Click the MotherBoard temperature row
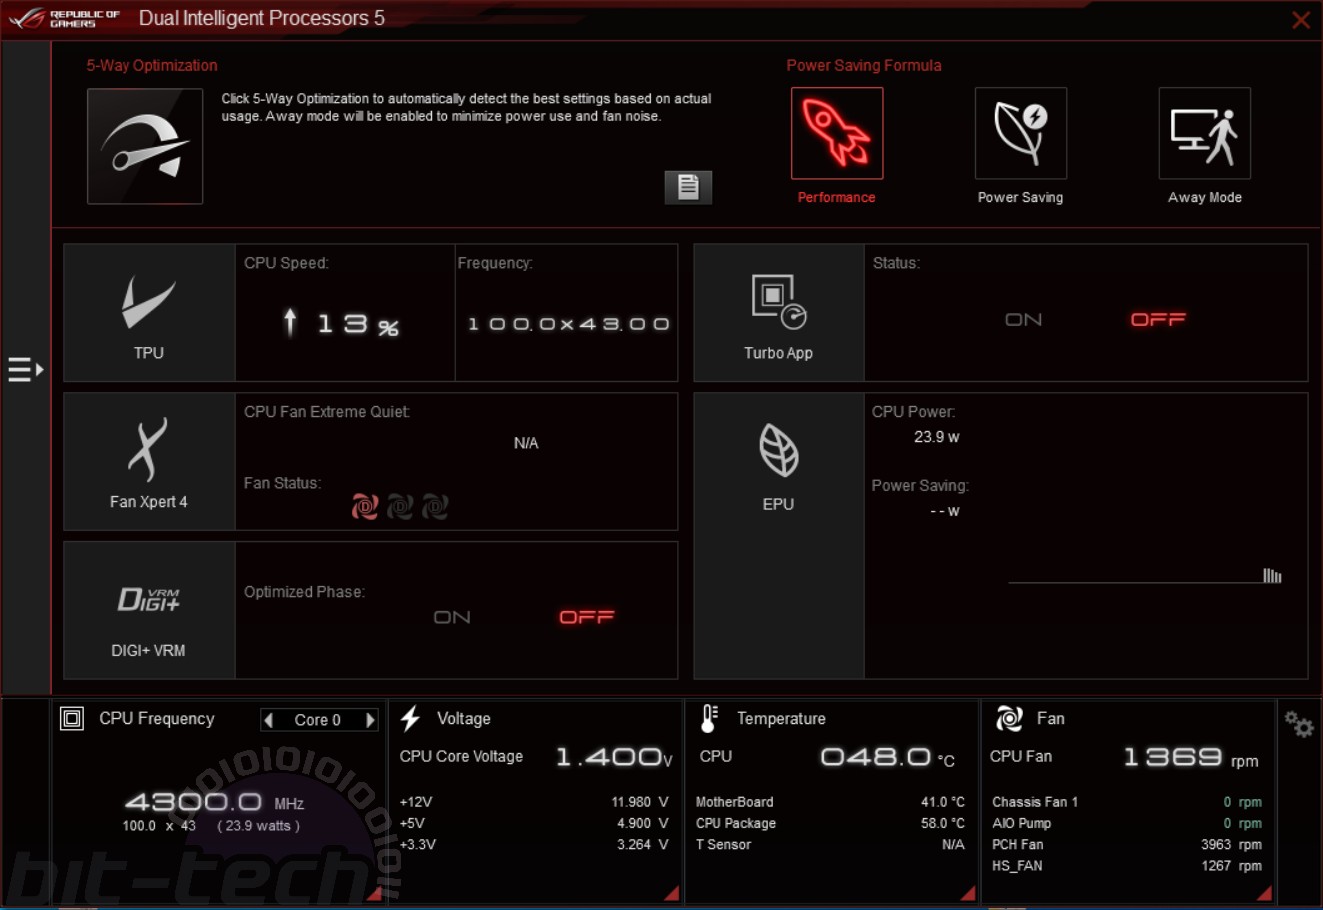Screen dimensions: 1323x910 [830, 802]
